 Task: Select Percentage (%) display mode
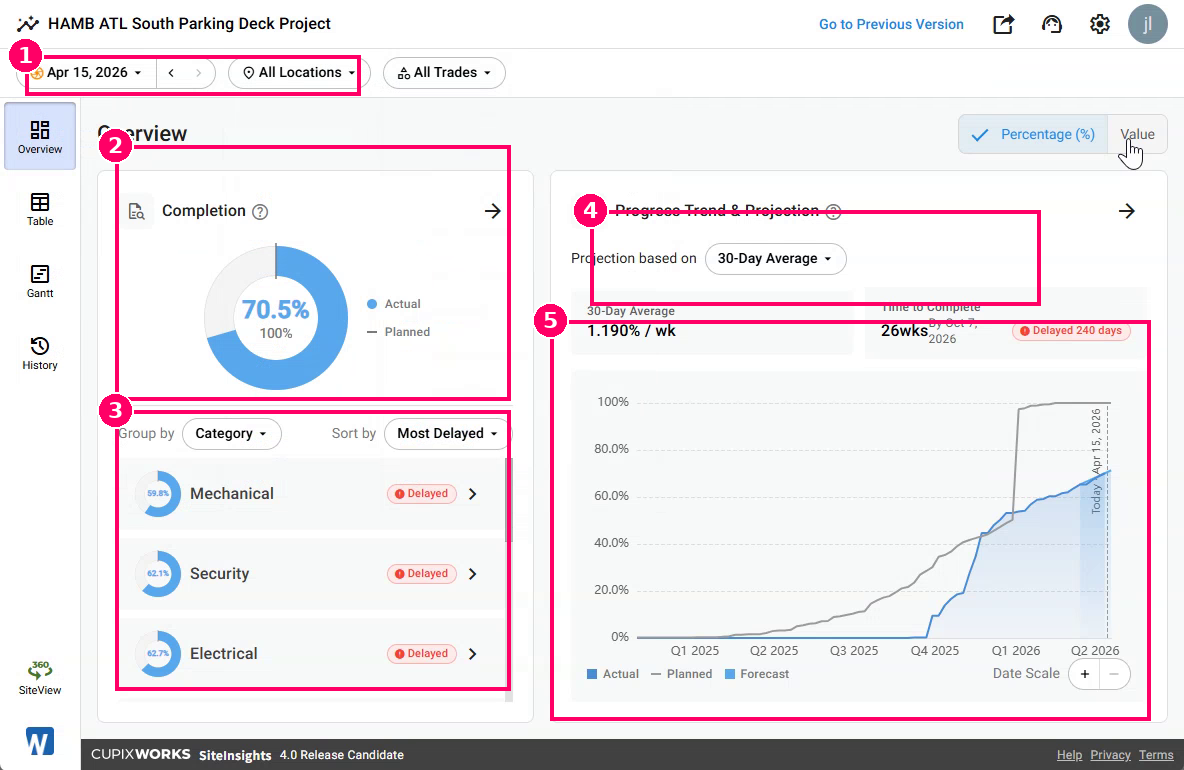point(1033,134)
